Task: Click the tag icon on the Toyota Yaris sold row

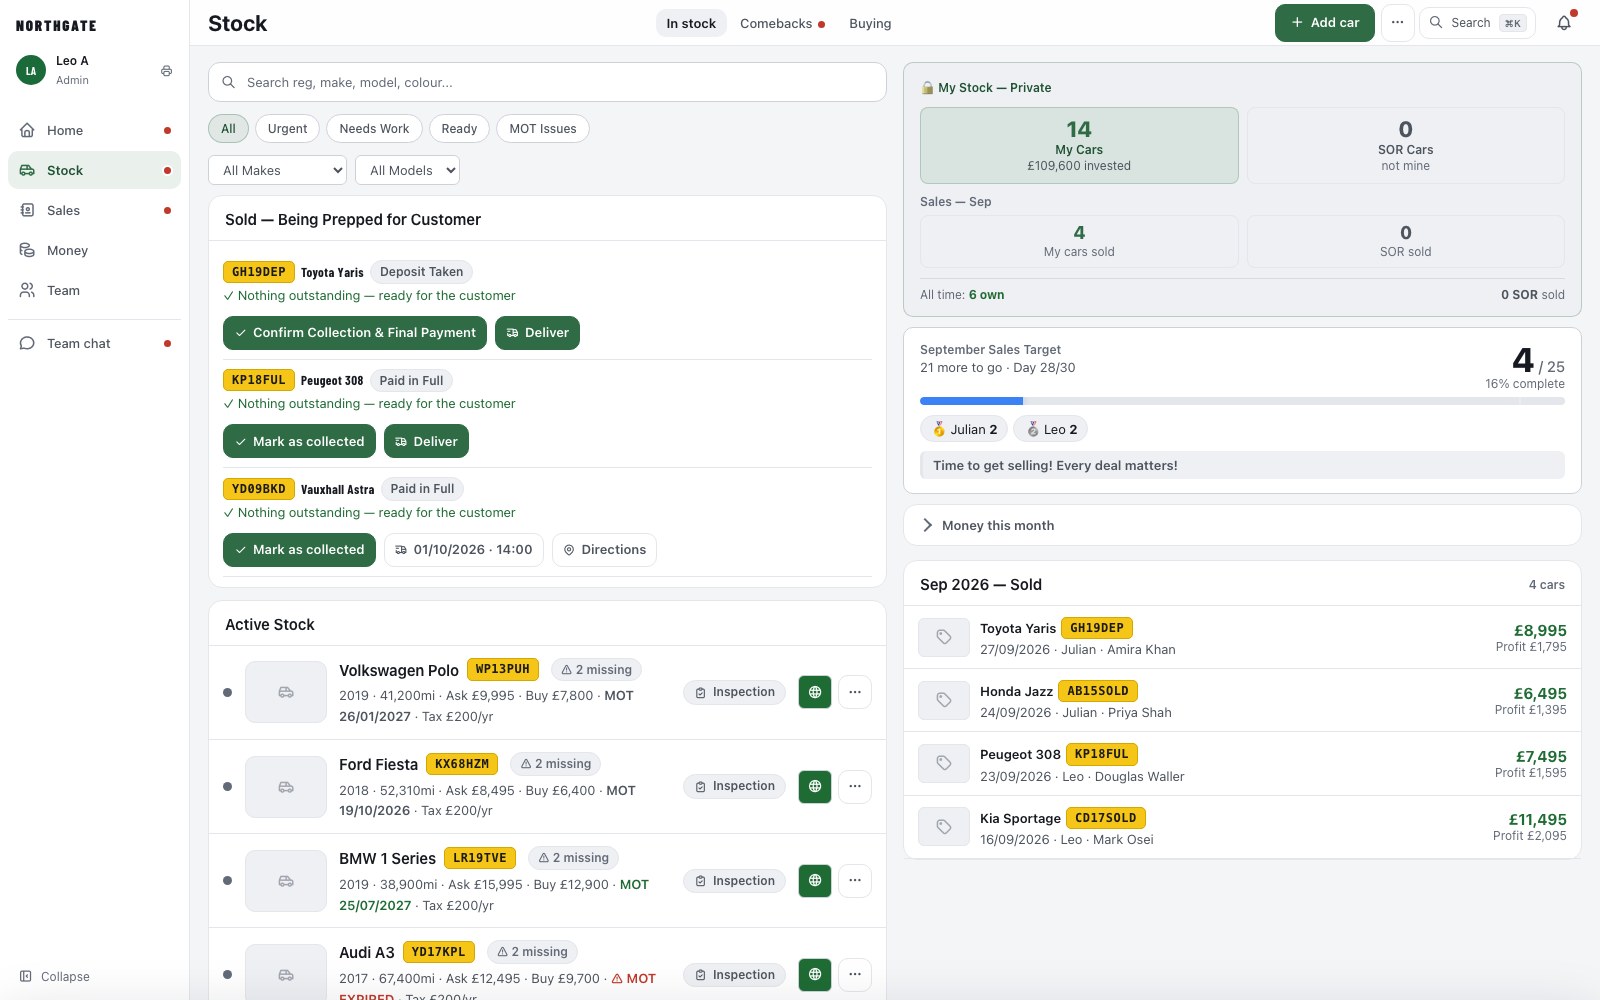Action: (943, 637)
